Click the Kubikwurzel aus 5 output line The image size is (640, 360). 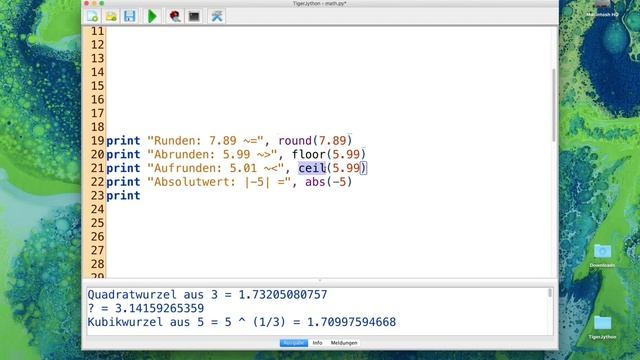pos(242,322)
